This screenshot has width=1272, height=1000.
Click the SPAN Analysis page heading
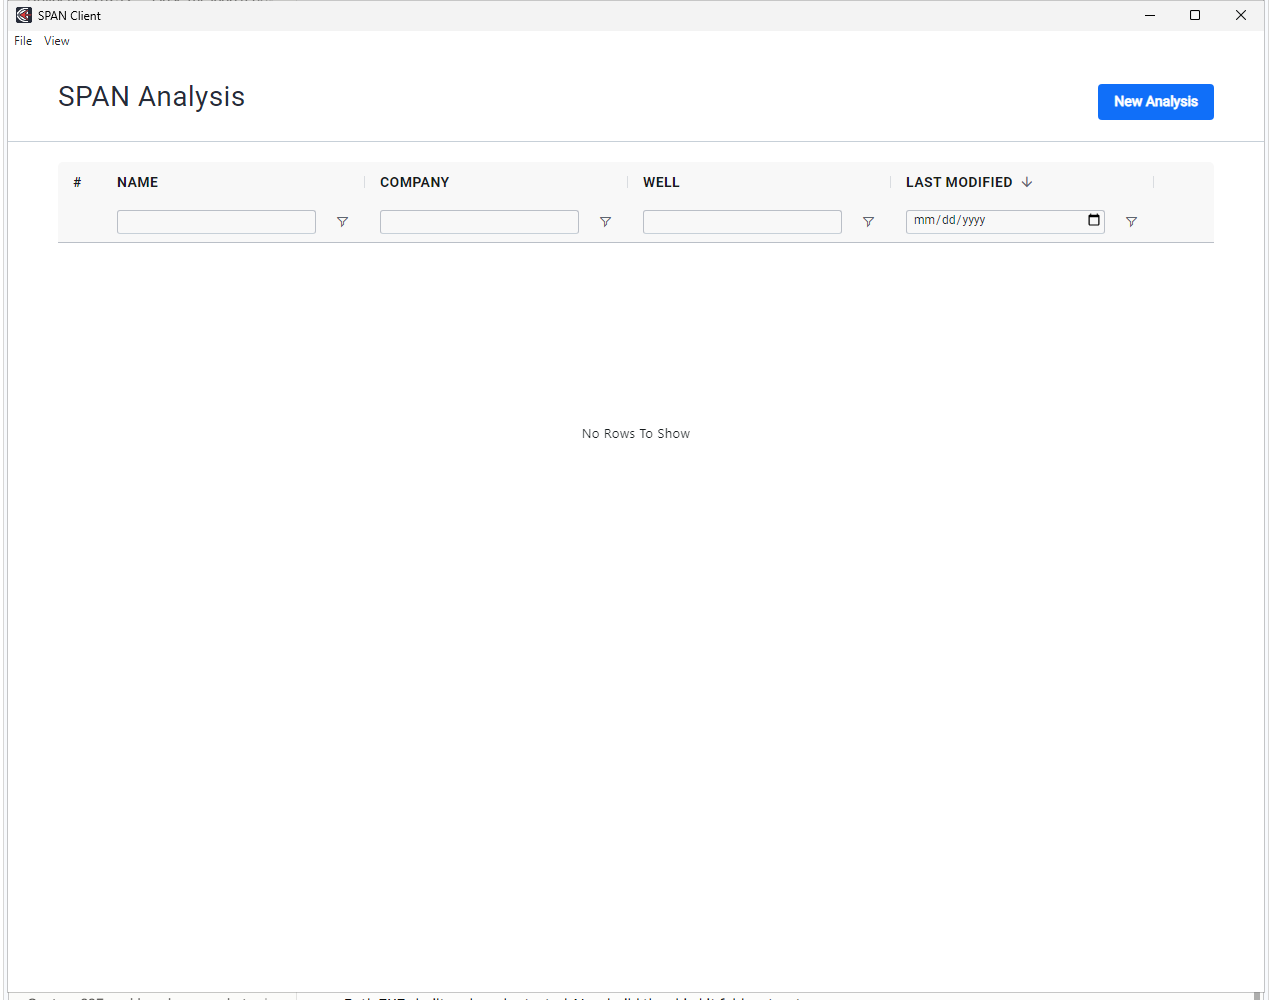point(152,97)
